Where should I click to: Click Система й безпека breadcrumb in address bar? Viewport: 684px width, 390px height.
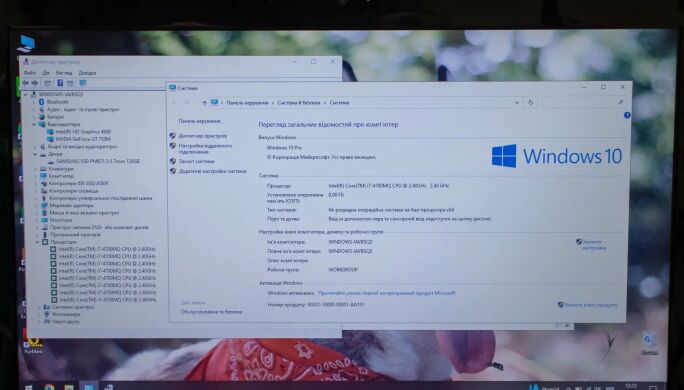click(299, 103)
